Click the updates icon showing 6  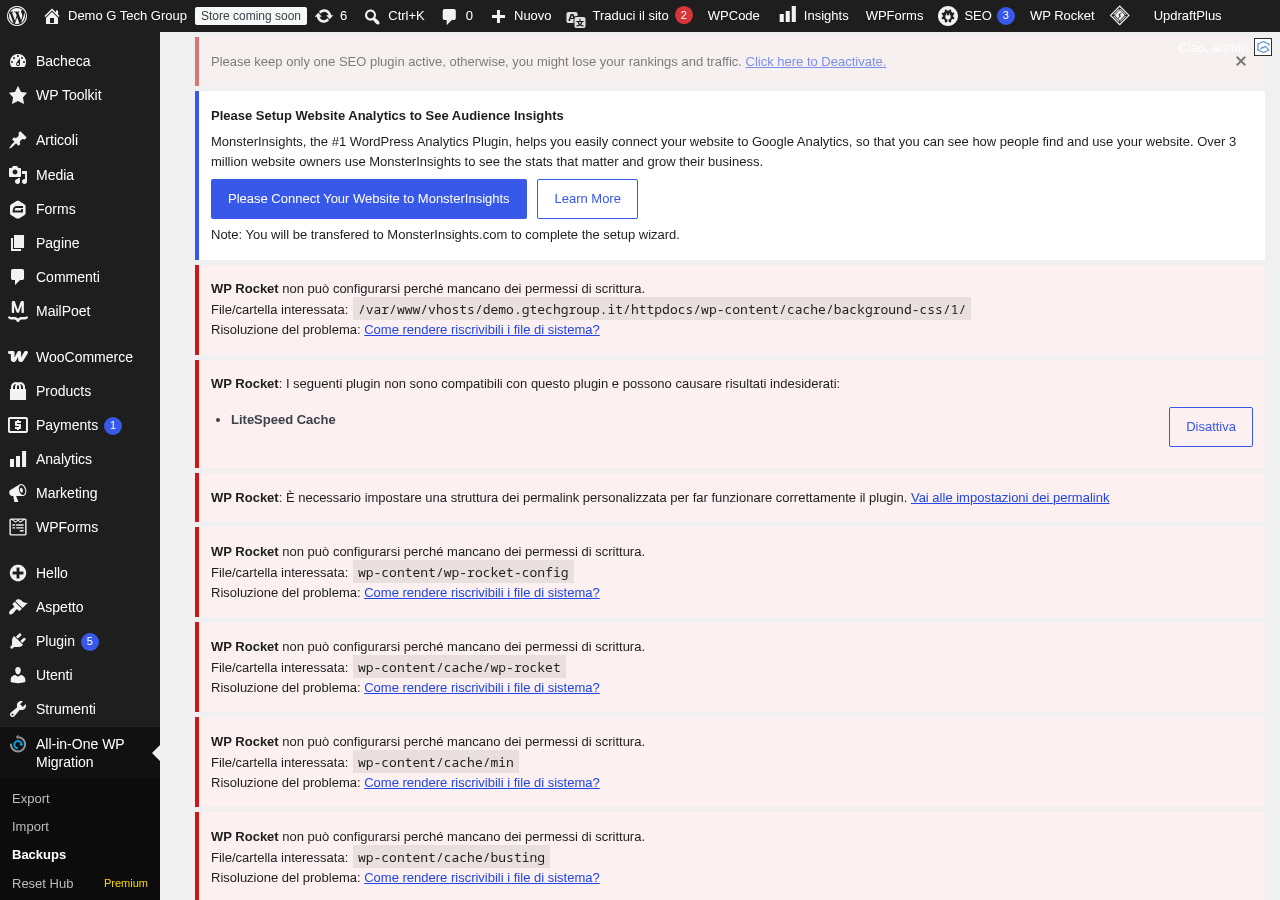(x=324, y=16)
